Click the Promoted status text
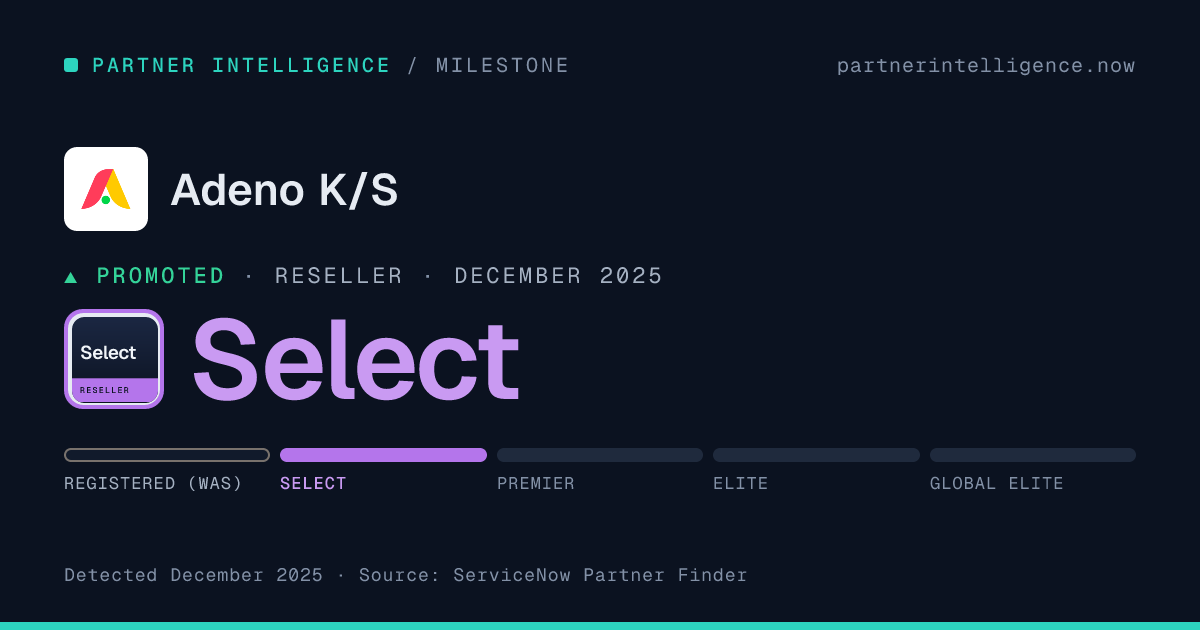 [161, 277]
